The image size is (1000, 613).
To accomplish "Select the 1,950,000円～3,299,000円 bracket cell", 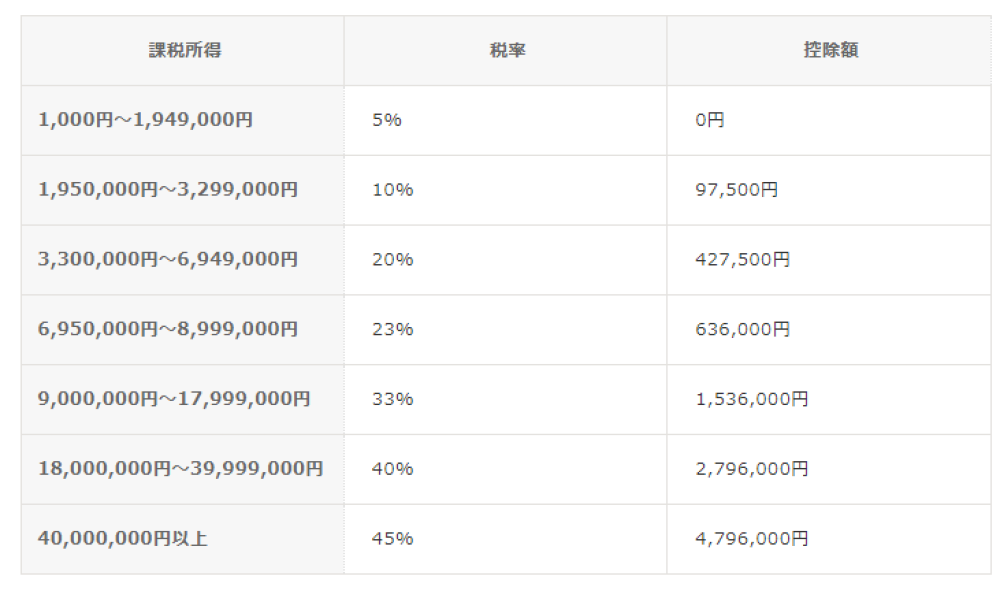I will tap(183, 190).
